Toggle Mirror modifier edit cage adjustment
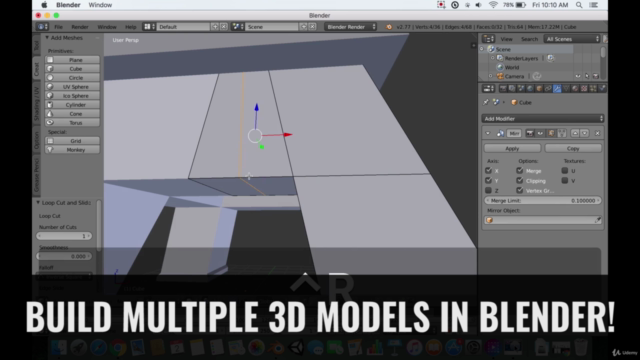The width and height of the screenshot is (640, 360). 562,133
